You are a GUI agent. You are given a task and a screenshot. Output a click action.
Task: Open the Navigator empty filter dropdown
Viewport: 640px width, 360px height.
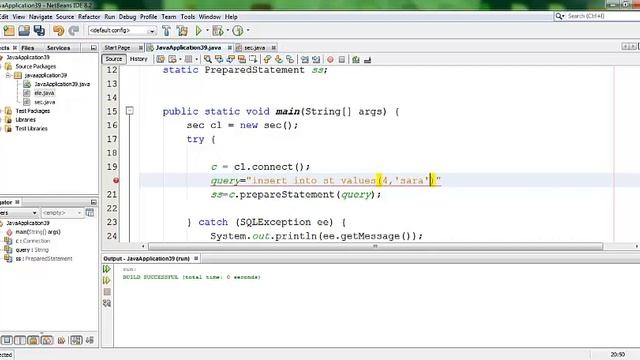point(62,213)
